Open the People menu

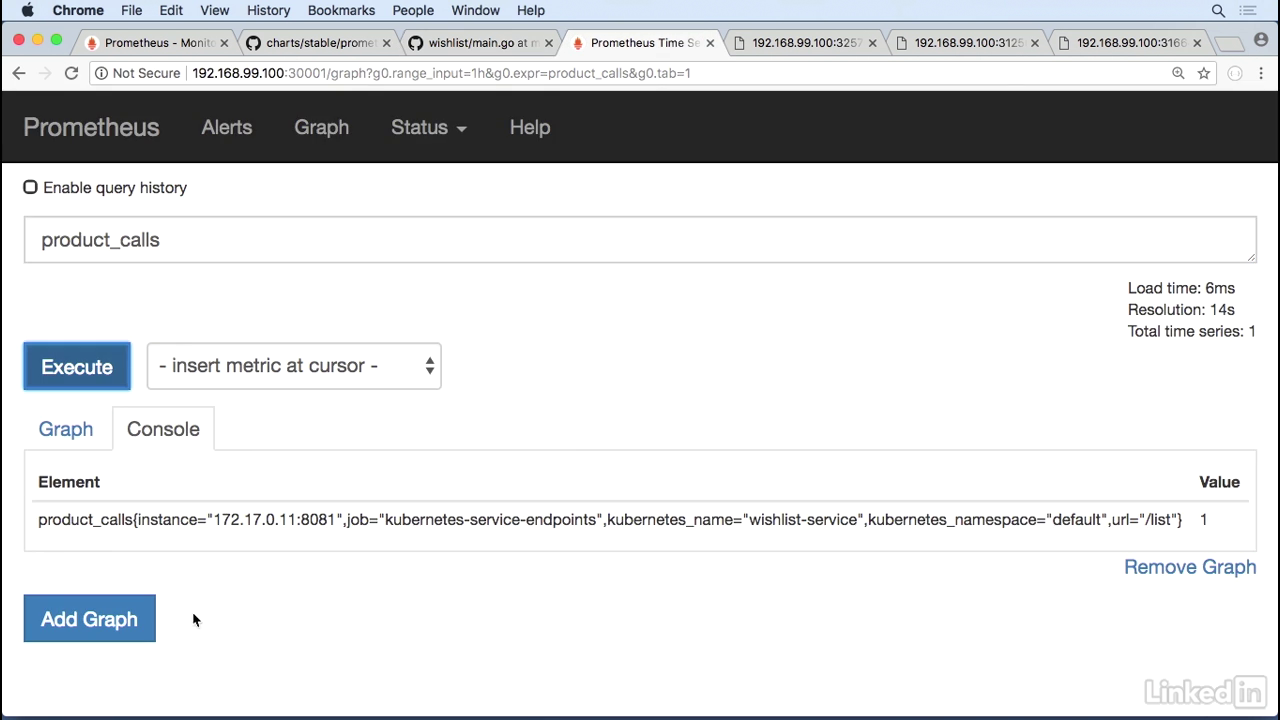pos(413,10)
